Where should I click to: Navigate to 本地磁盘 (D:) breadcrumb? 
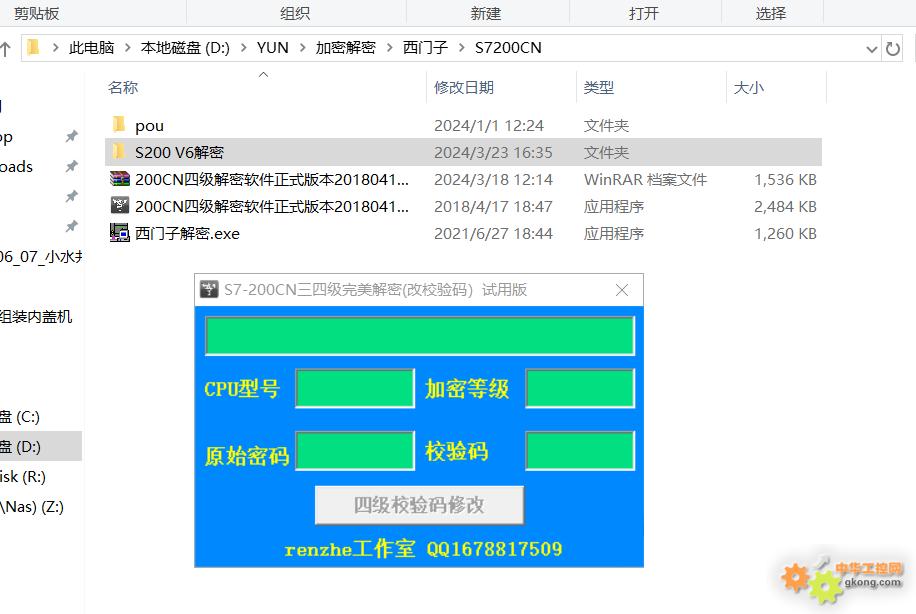tap(185, 48)
